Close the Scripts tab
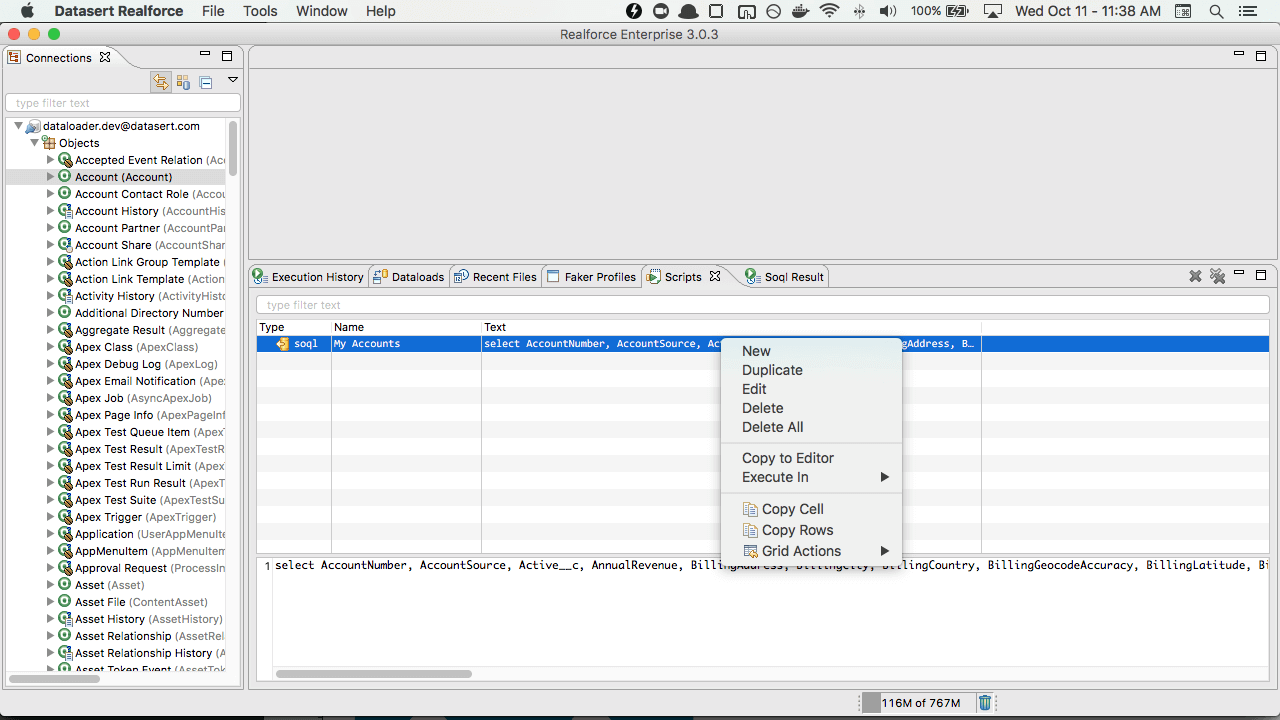Viewport: 1280px width, 720px height. point(715,276)
